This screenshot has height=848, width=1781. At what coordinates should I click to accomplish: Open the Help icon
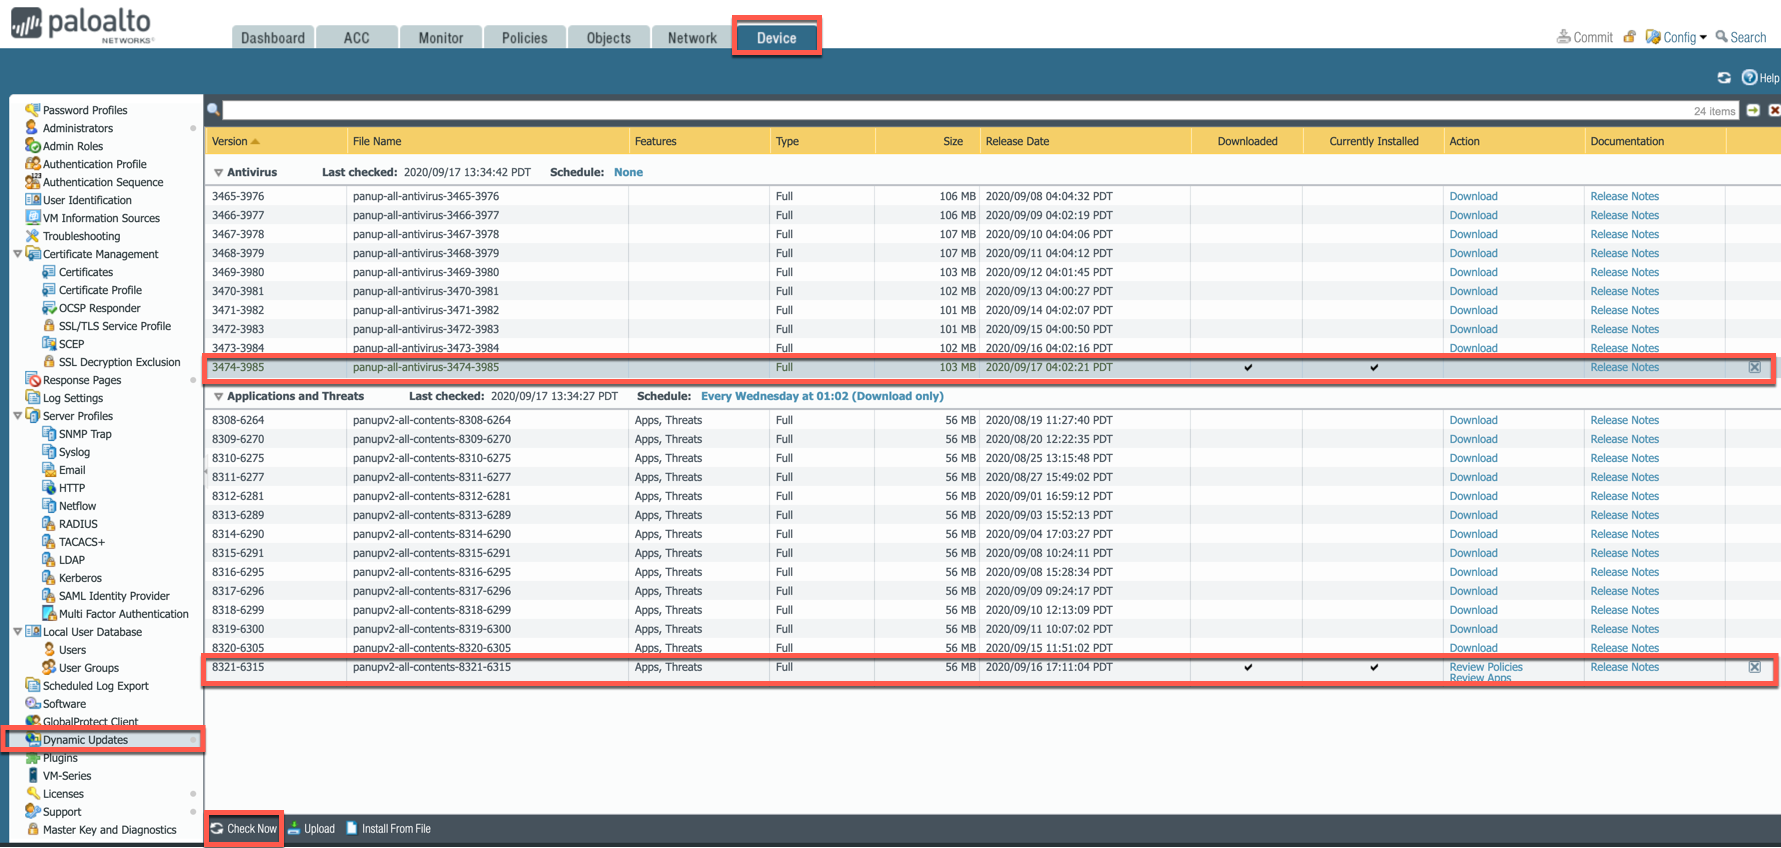pyautogui.click(x=1749, y=78)
